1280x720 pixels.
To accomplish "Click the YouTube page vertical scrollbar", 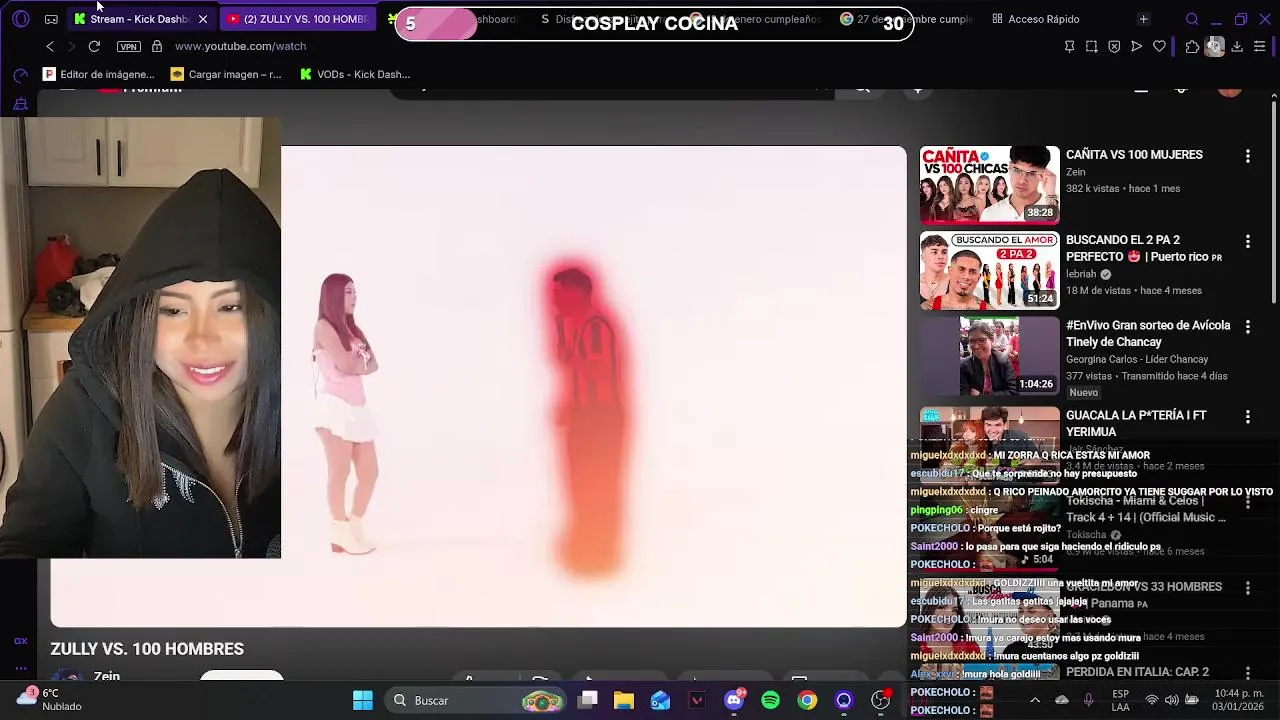I will [1274, 200].
